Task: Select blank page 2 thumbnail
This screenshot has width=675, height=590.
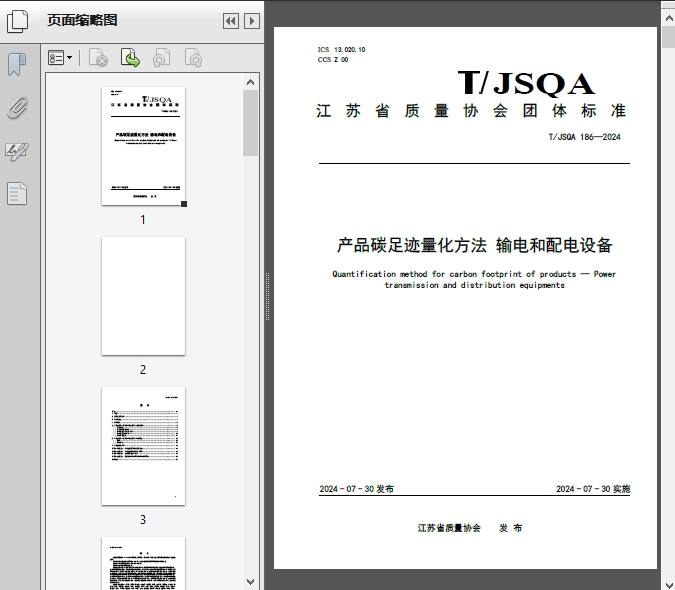Action: [143, 296]
